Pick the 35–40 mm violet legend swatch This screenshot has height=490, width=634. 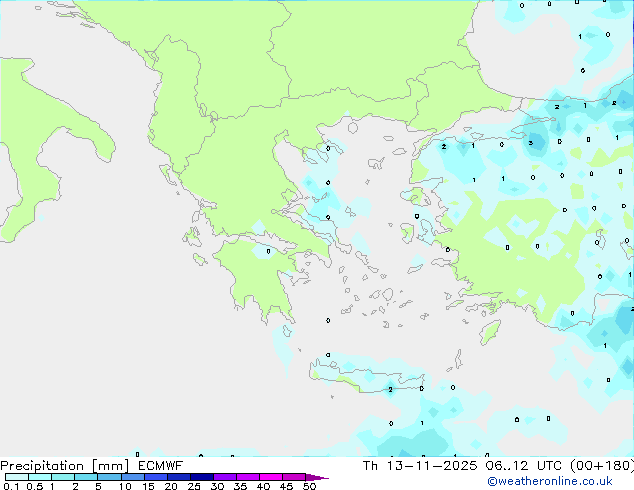[x=248, y=477]
